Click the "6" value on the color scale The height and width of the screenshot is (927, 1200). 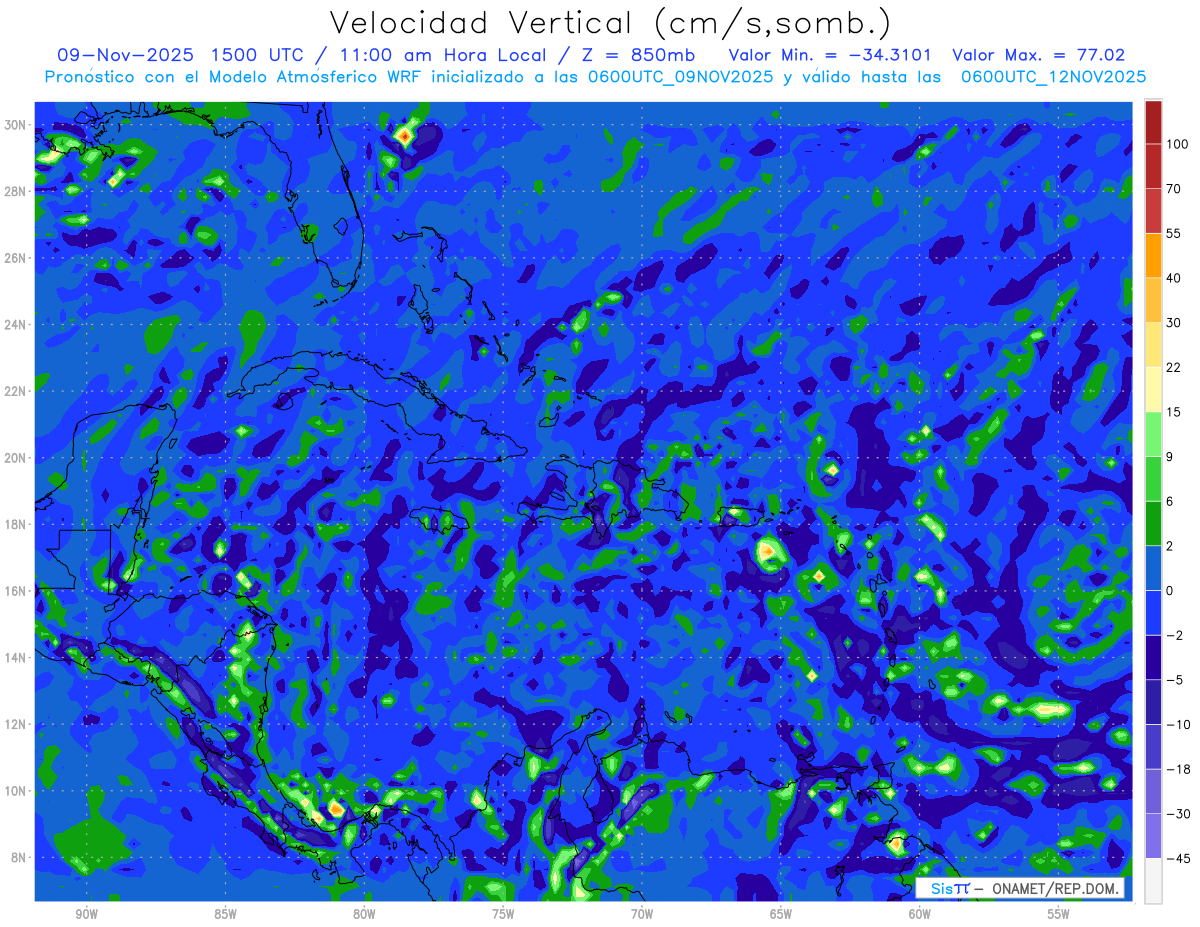point(1170,501)
